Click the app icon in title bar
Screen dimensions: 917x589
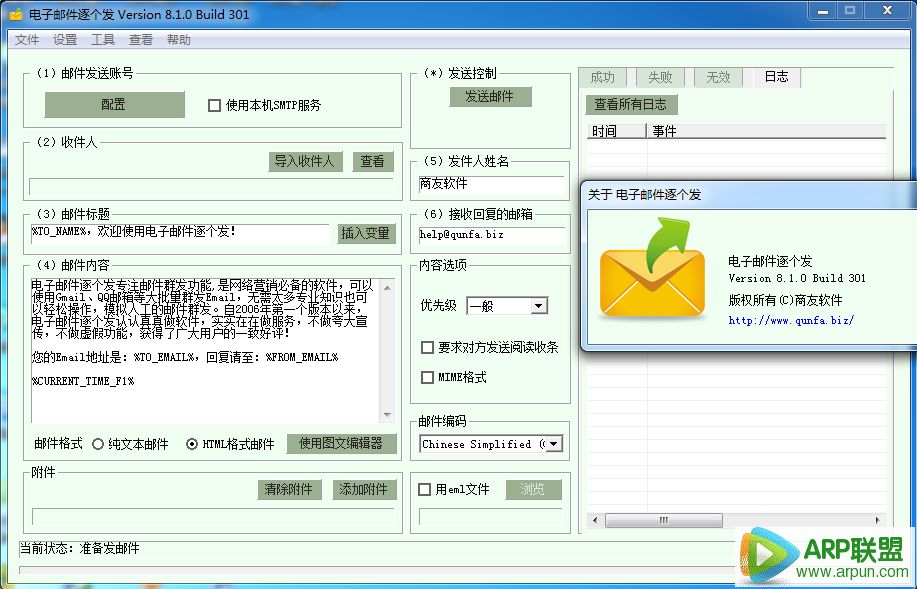pyautogui.click(x=16, y=14)
